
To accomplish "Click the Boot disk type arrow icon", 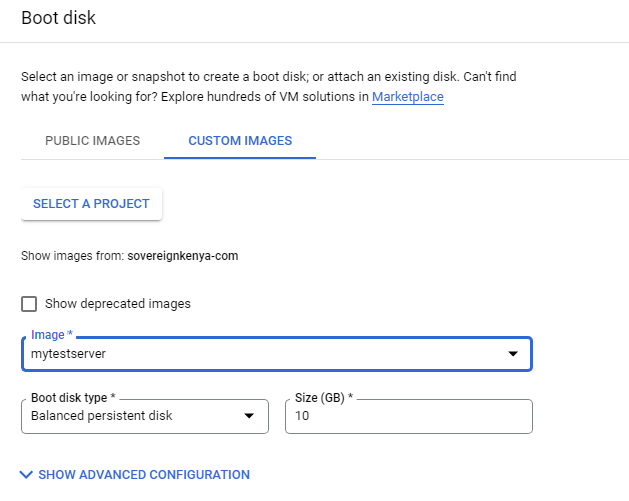I will (x=249, y=416).
